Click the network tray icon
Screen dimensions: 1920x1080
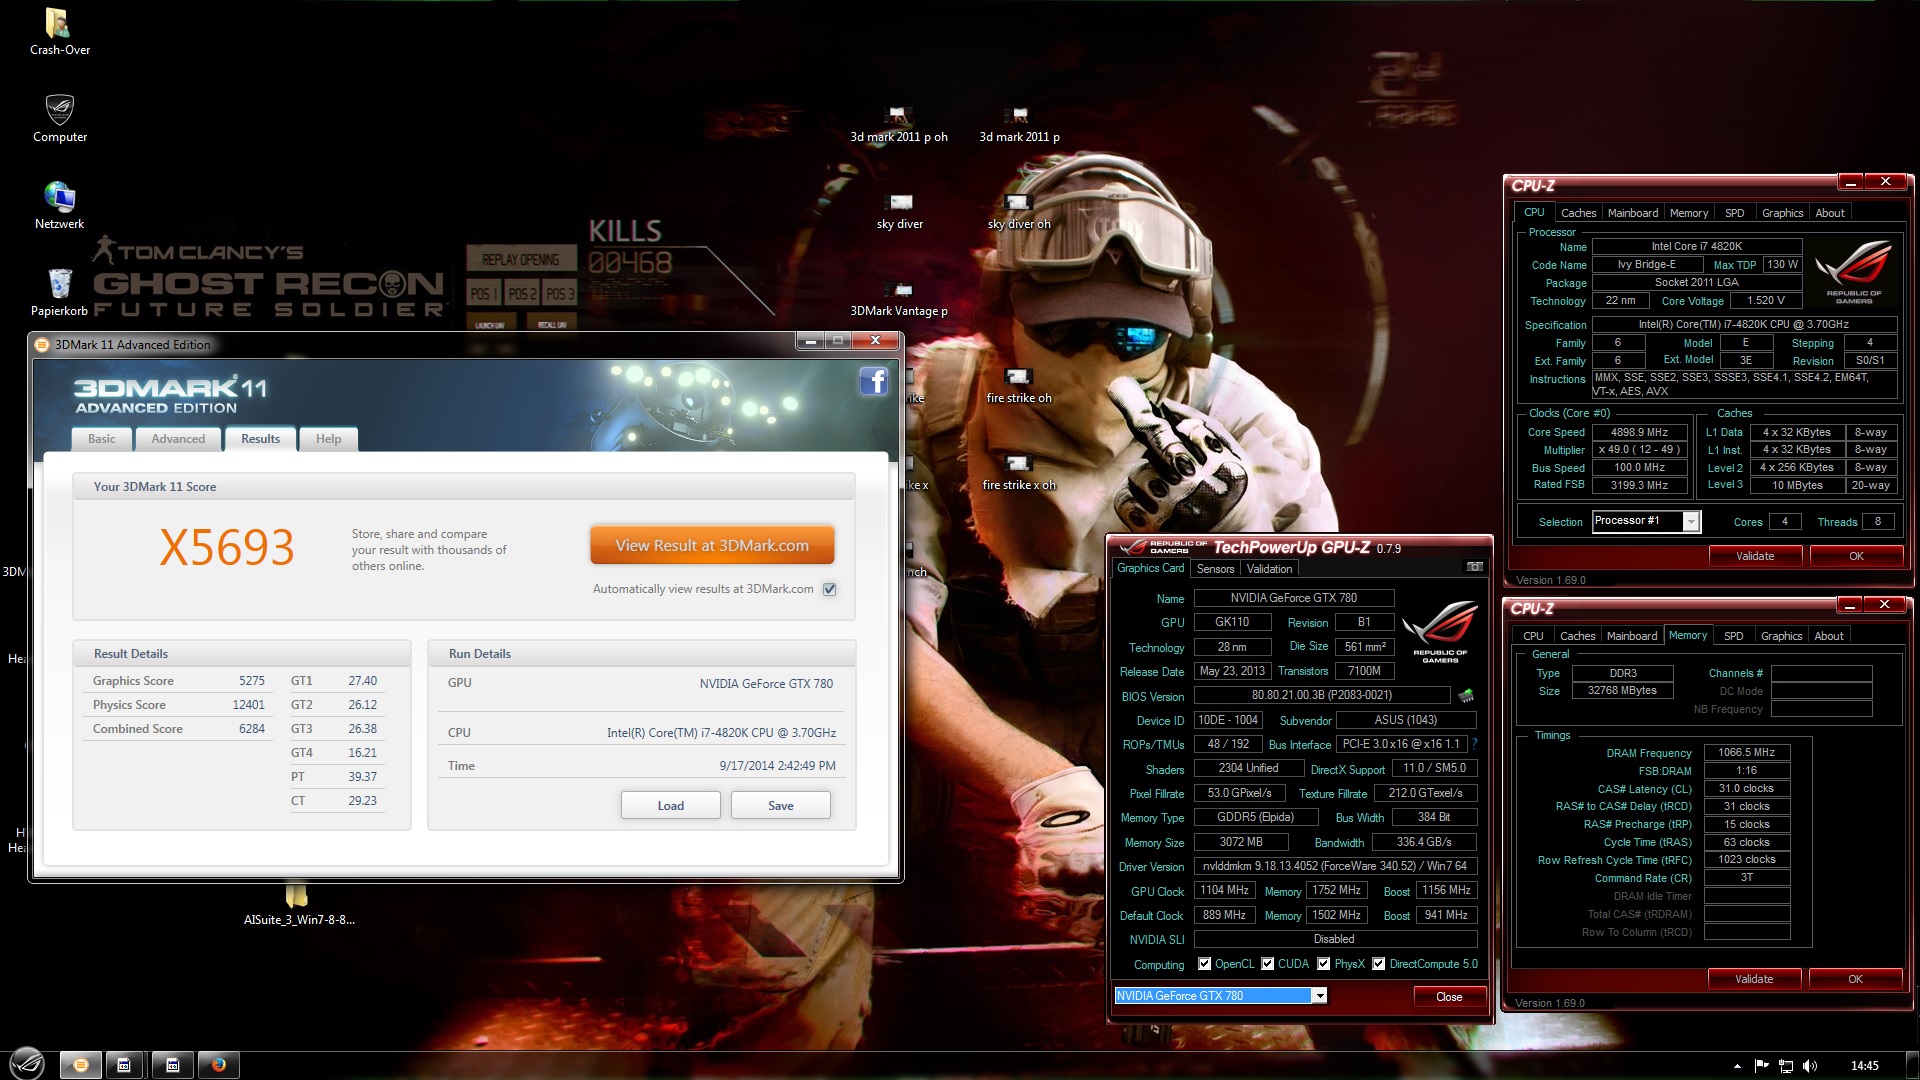[1786, 1066]
